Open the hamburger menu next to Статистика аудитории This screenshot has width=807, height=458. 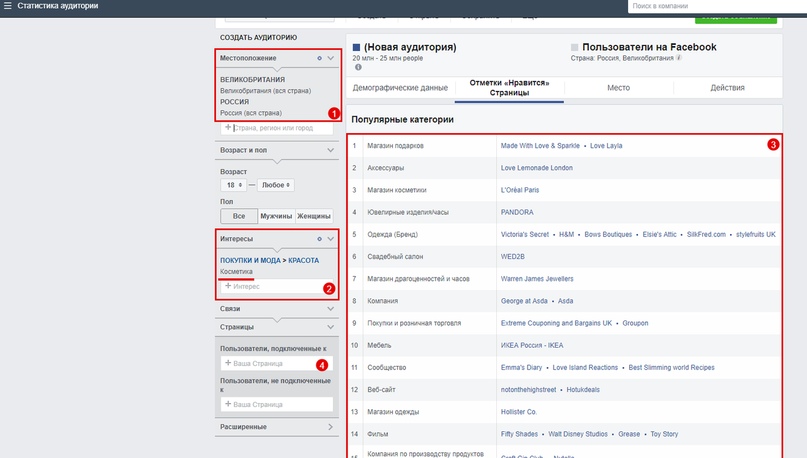8,6
